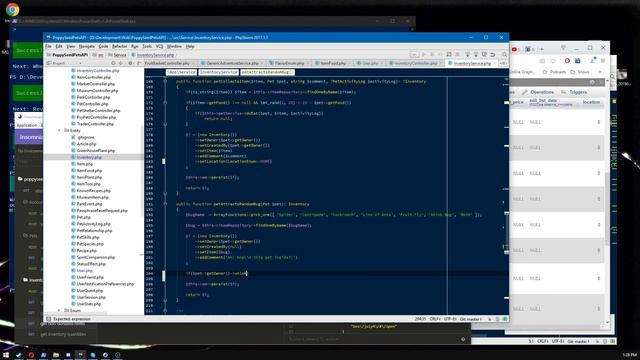Screen dimensions: 640x360
Task: Select MarketController.php in the project tree
Action: click(96, 84)
